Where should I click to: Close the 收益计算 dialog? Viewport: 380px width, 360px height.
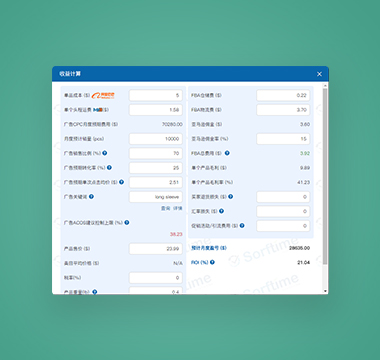tap(319, 74)
